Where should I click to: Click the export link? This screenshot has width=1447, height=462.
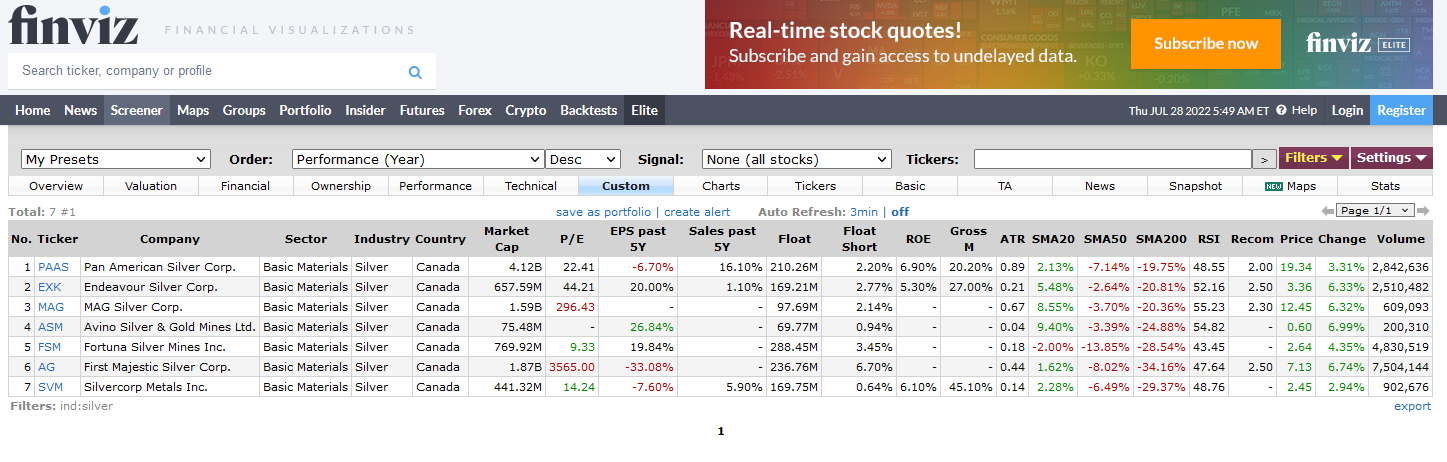(x=1412, y=406)
